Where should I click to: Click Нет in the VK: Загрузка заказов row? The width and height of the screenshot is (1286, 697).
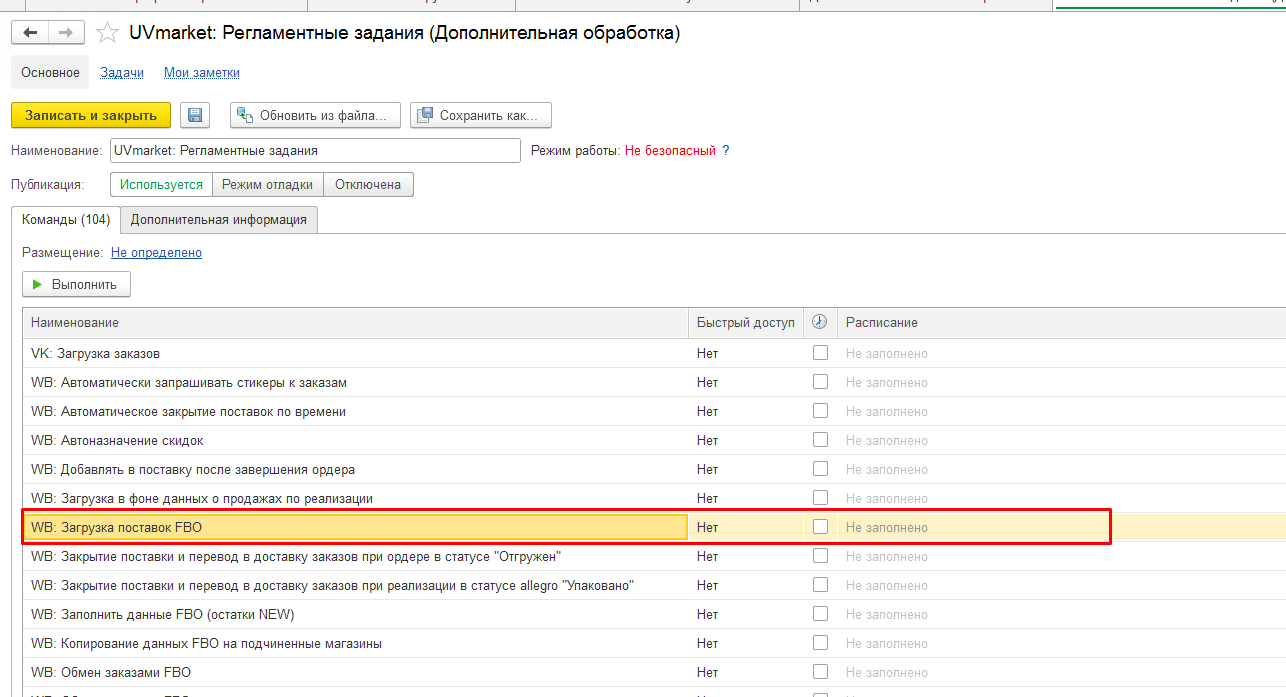(x=708, y=353)
